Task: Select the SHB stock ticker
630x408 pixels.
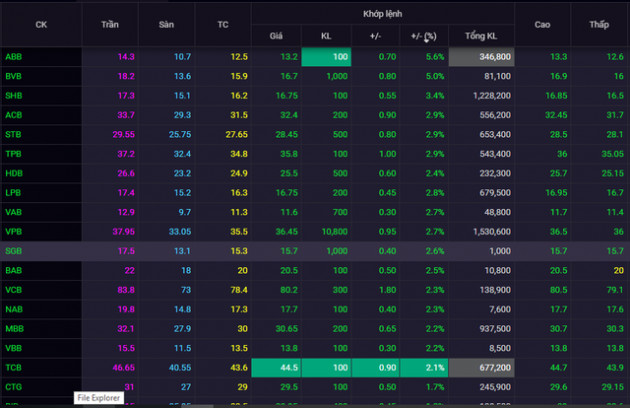Action: (x=14, y=96)
